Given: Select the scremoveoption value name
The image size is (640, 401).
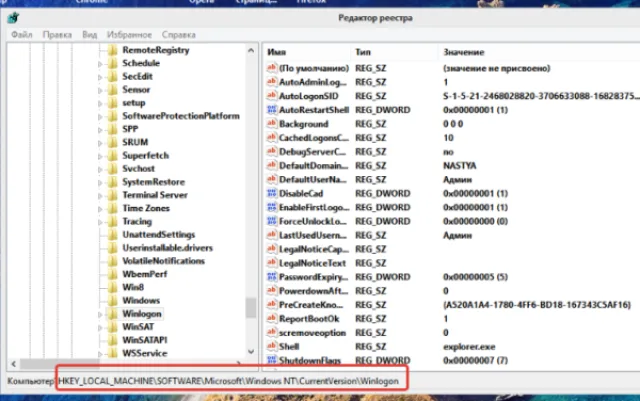Looking at the screenshot, I should coord(312,333).
